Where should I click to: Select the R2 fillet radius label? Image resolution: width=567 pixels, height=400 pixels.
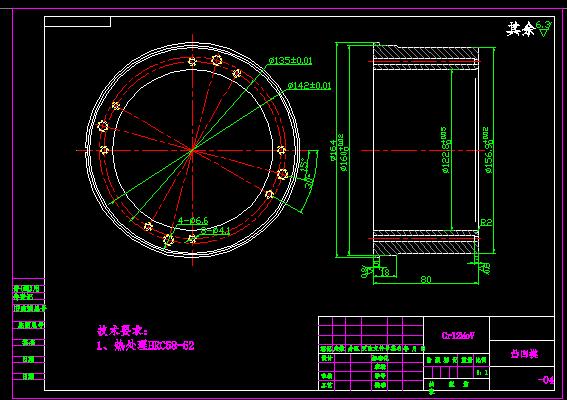(486, 222)
